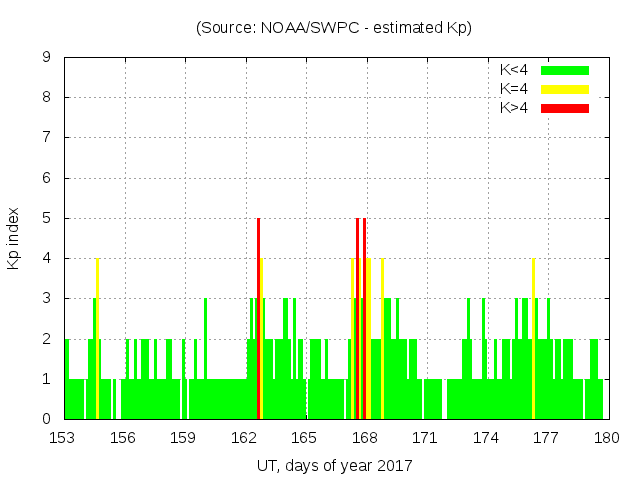Click the x-axis tick label 153

coord(63,438)
